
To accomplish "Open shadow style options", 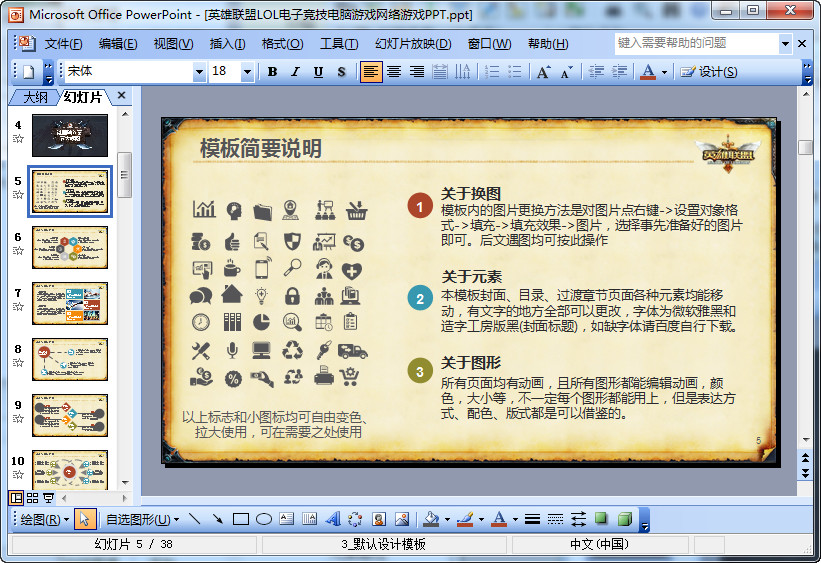I will 602,520.
